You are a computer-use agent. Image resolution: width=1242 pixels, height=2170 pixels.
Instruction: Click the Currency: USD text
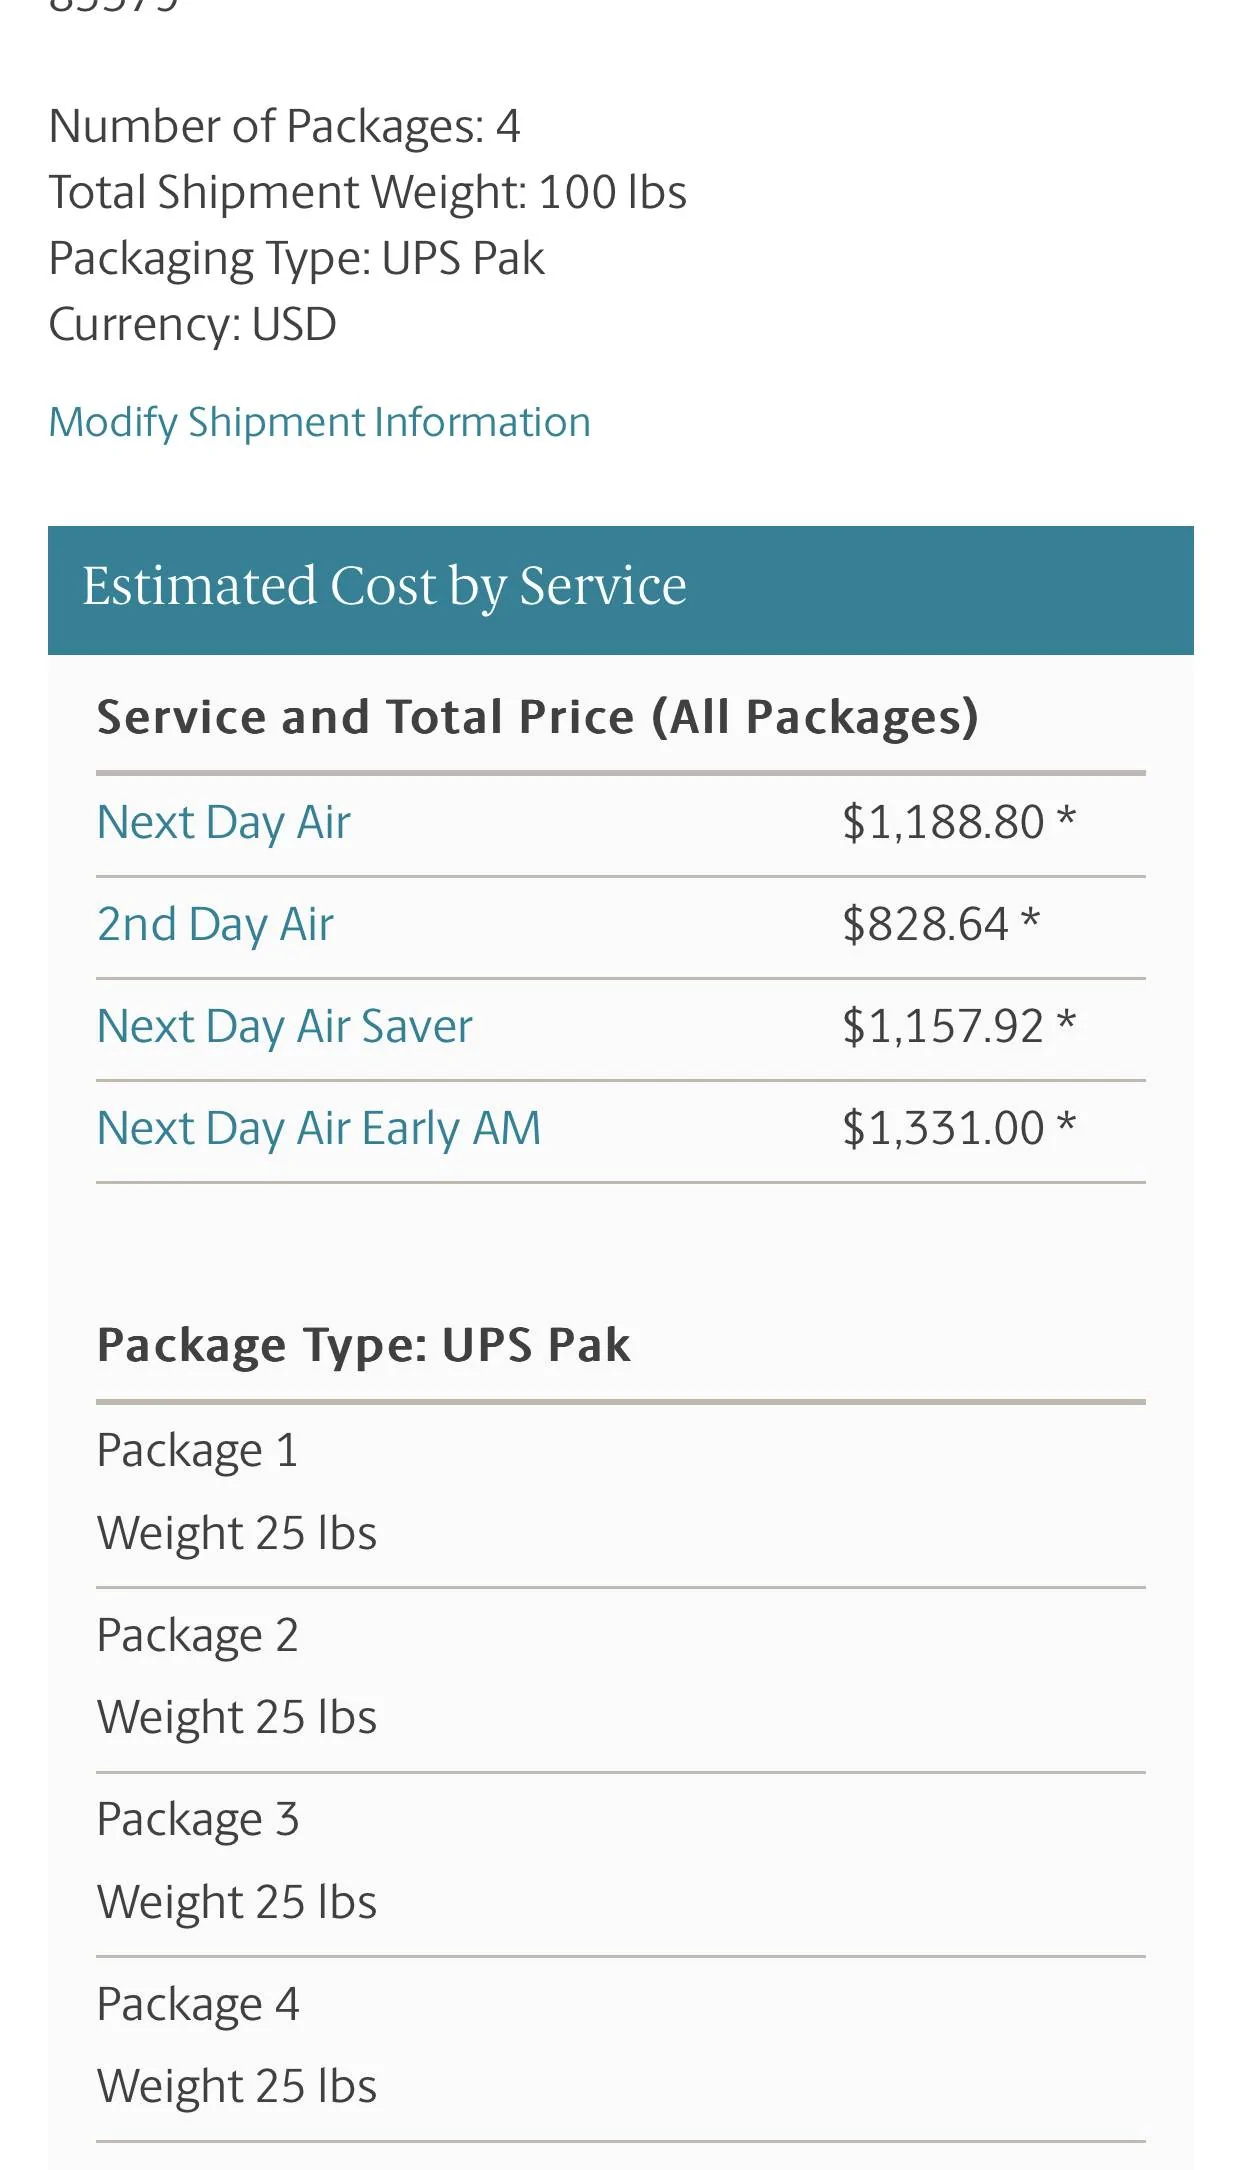click(x=192, y=325)
